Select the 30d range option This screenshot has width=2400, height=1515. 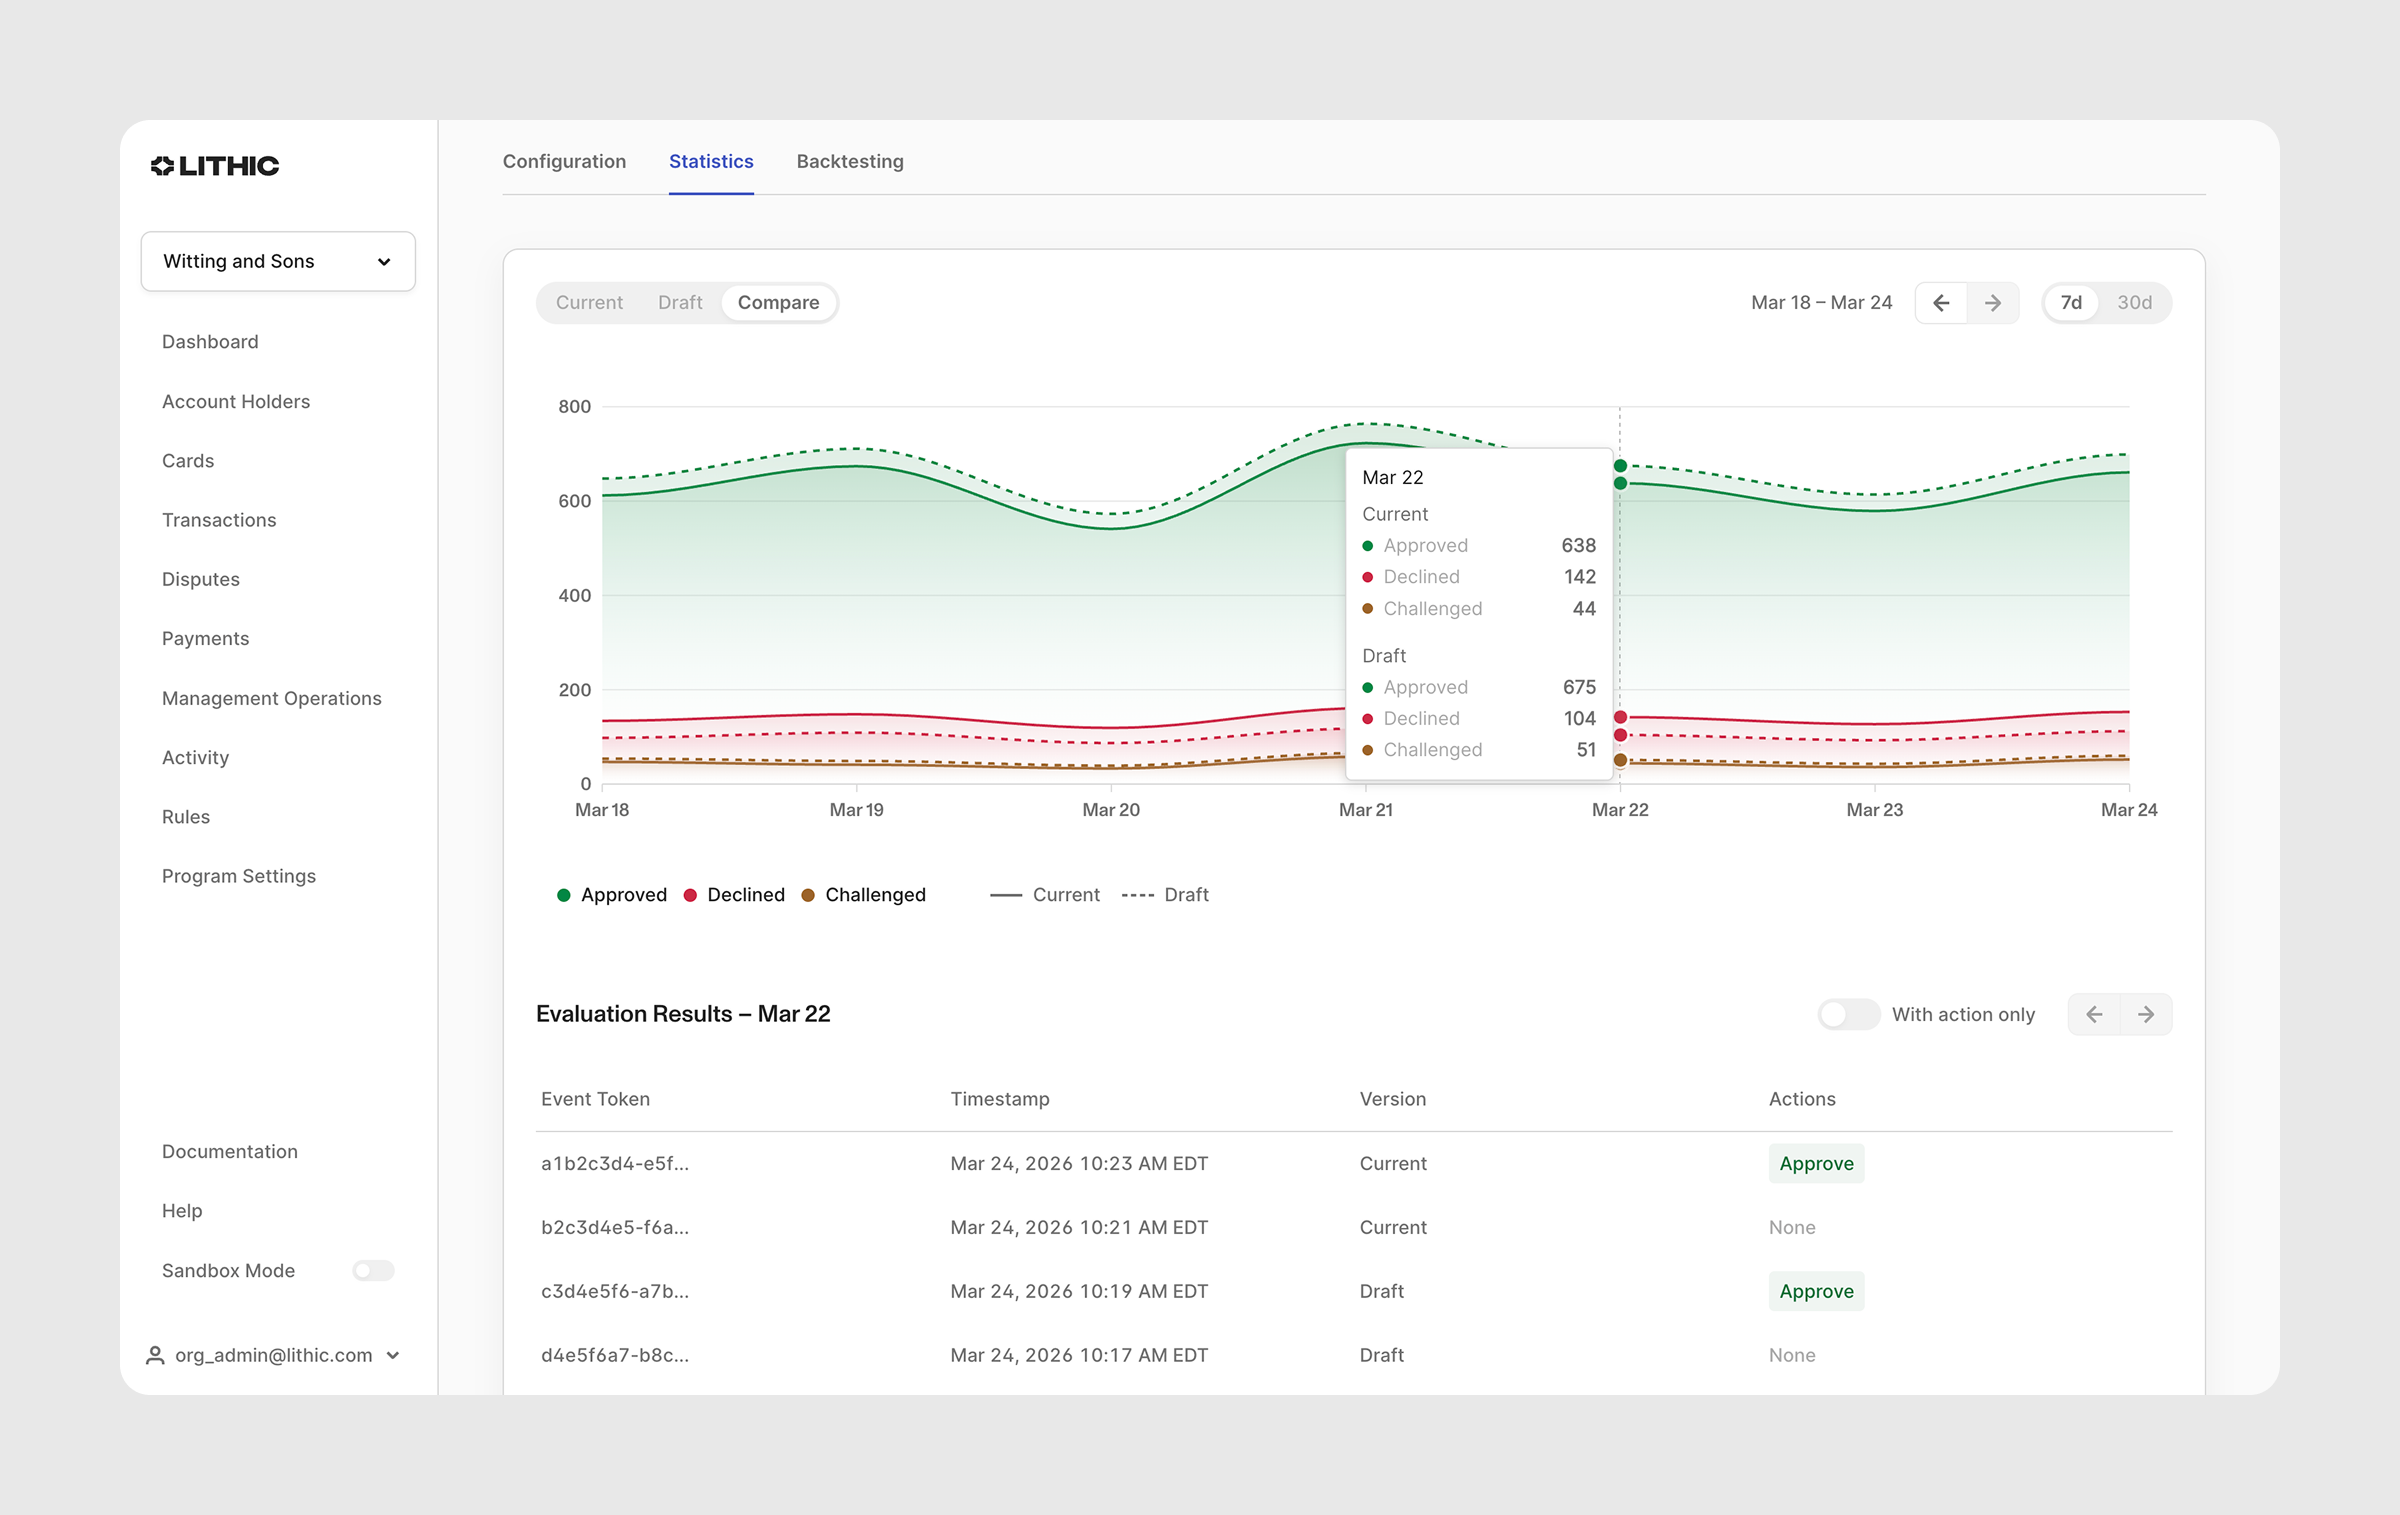click(x=2134, y=303)
